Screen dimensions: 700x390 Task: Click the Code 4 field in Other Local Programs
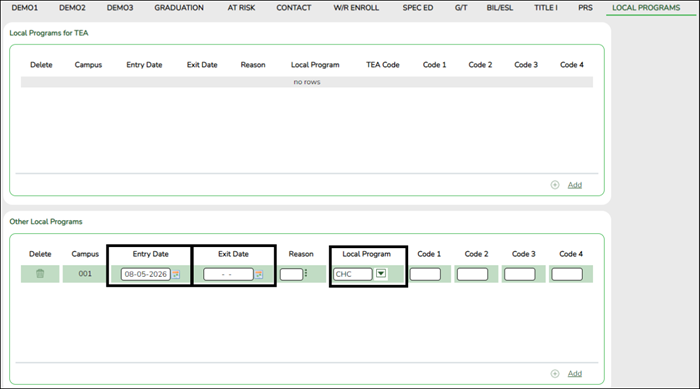[567, 274]
